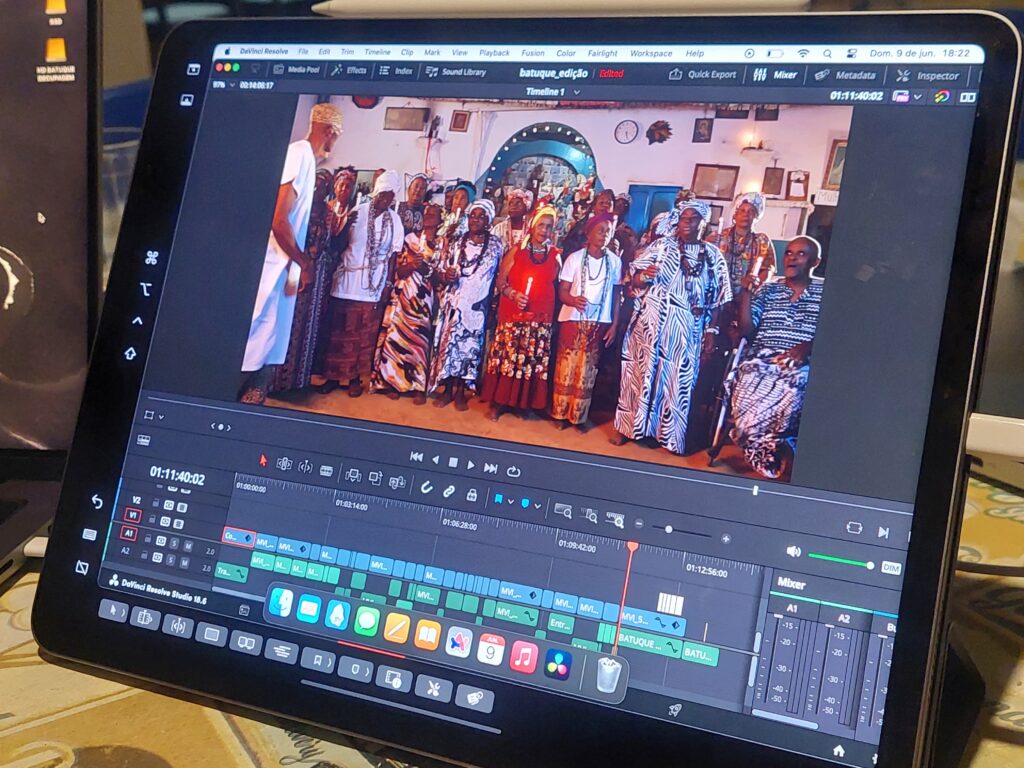Click the Overwrite Clip icon
Viewport: 1024px width, 768px height.
tap(376, 478)
